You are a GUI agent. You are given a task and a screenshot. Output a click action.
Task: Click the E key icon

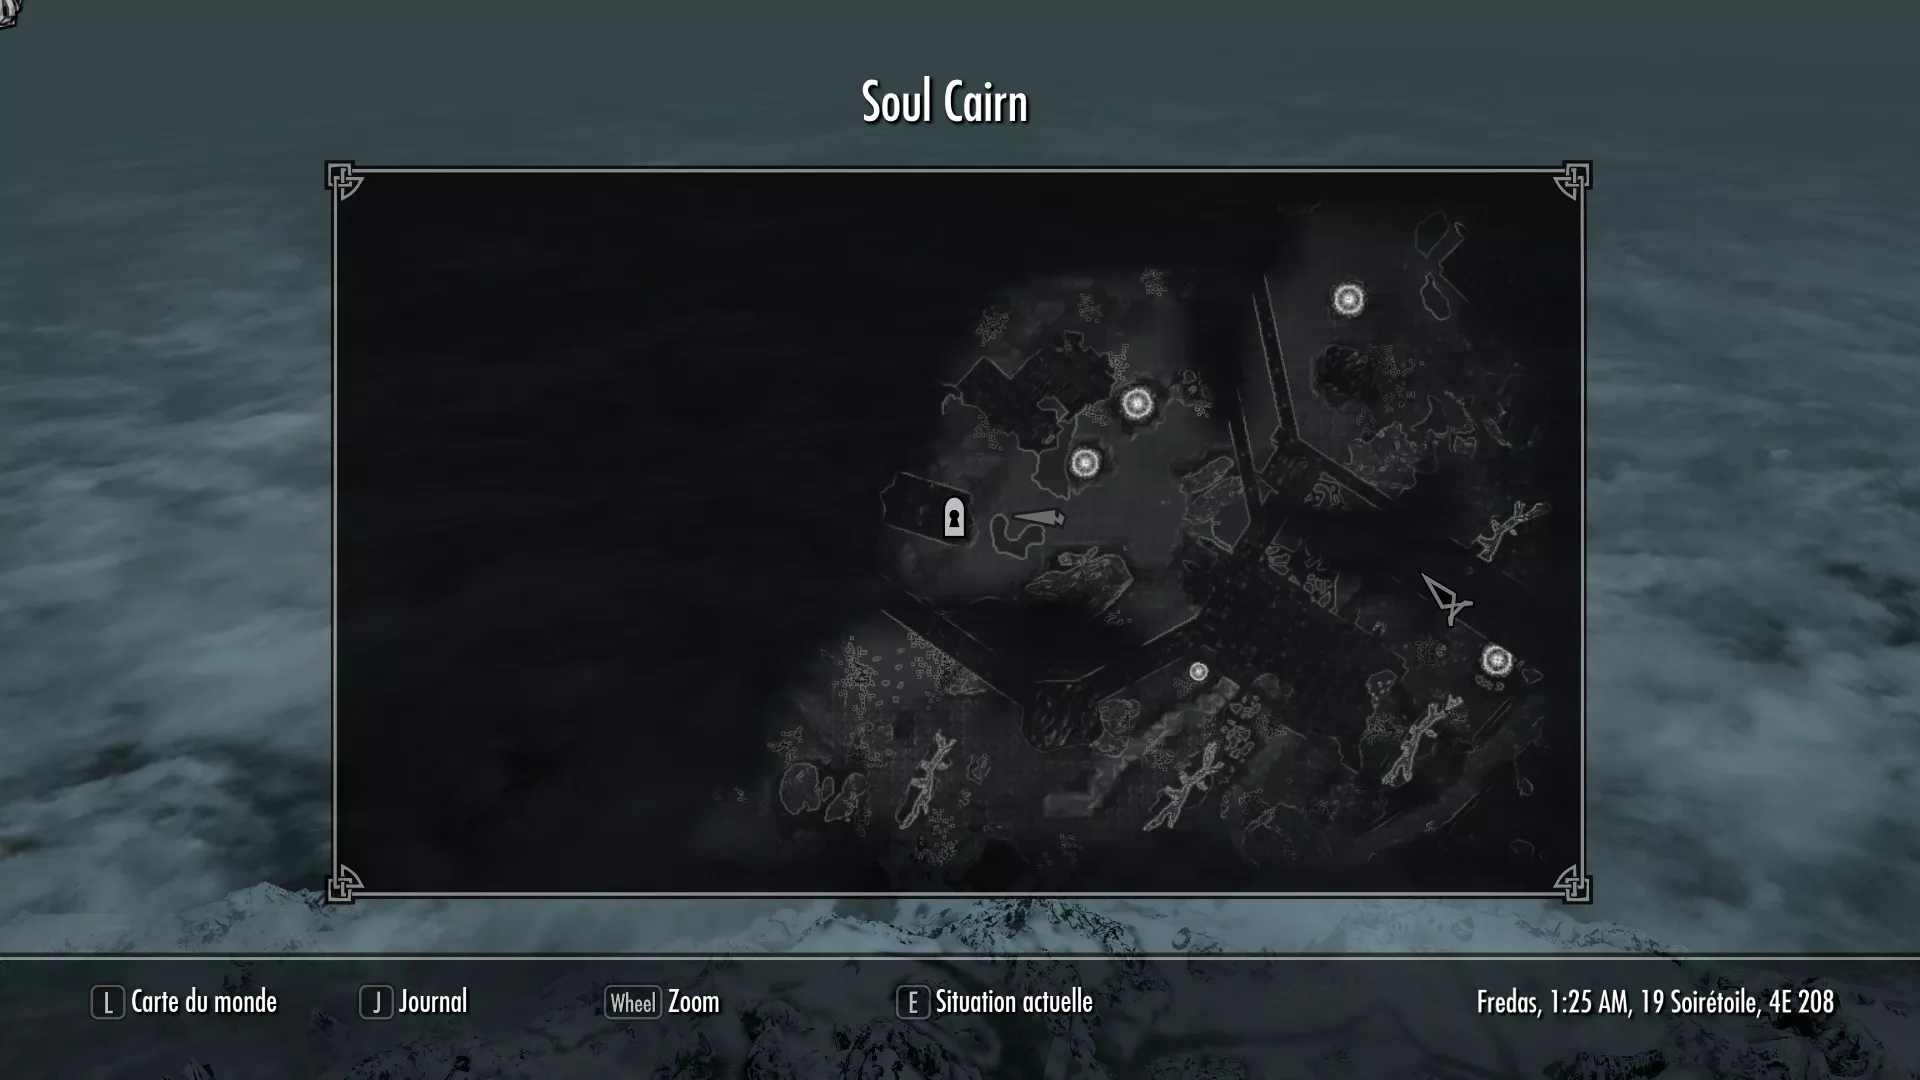[x=912, y=1002]
